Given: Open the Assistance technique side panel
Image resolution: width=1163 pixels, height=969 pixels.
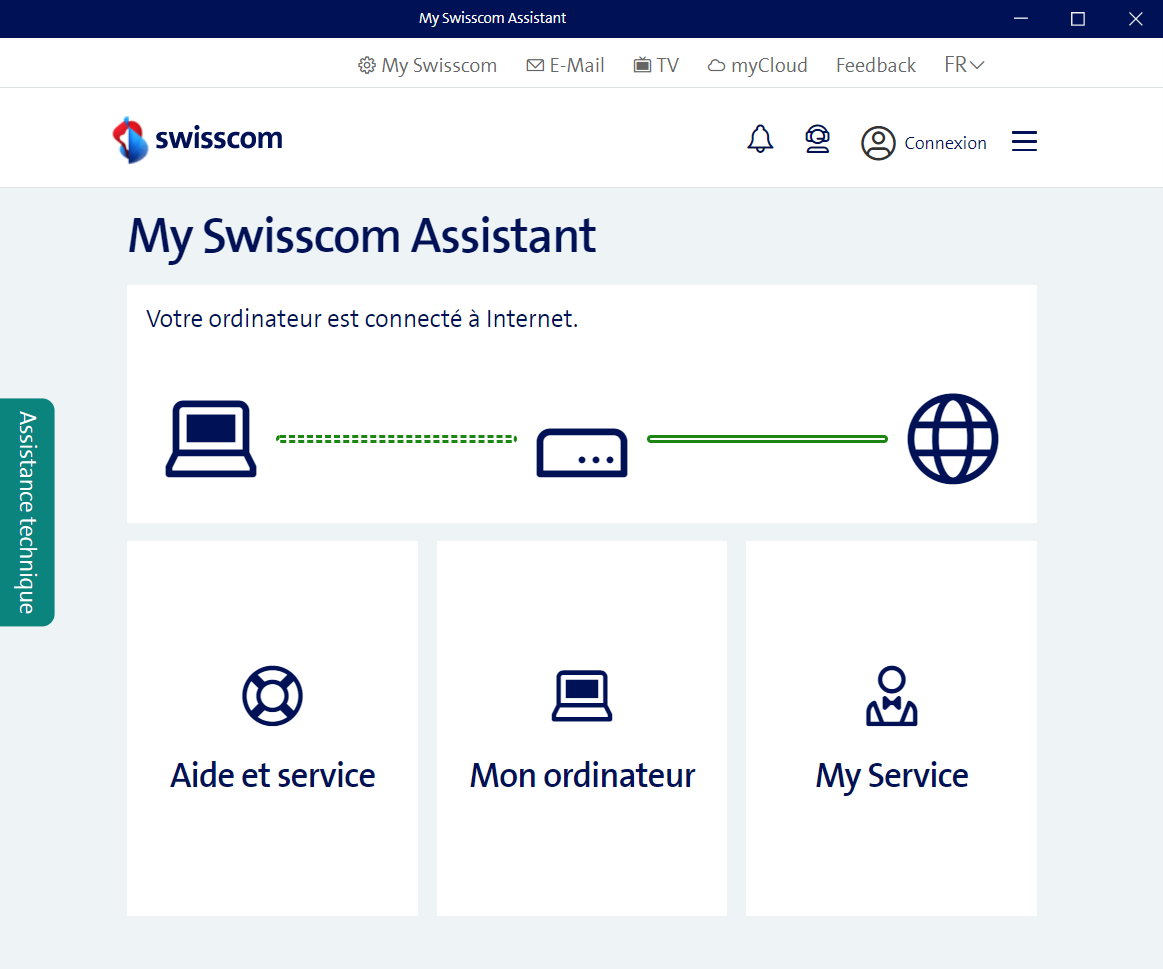Looking at the screenshot, I should pos(26,512).
